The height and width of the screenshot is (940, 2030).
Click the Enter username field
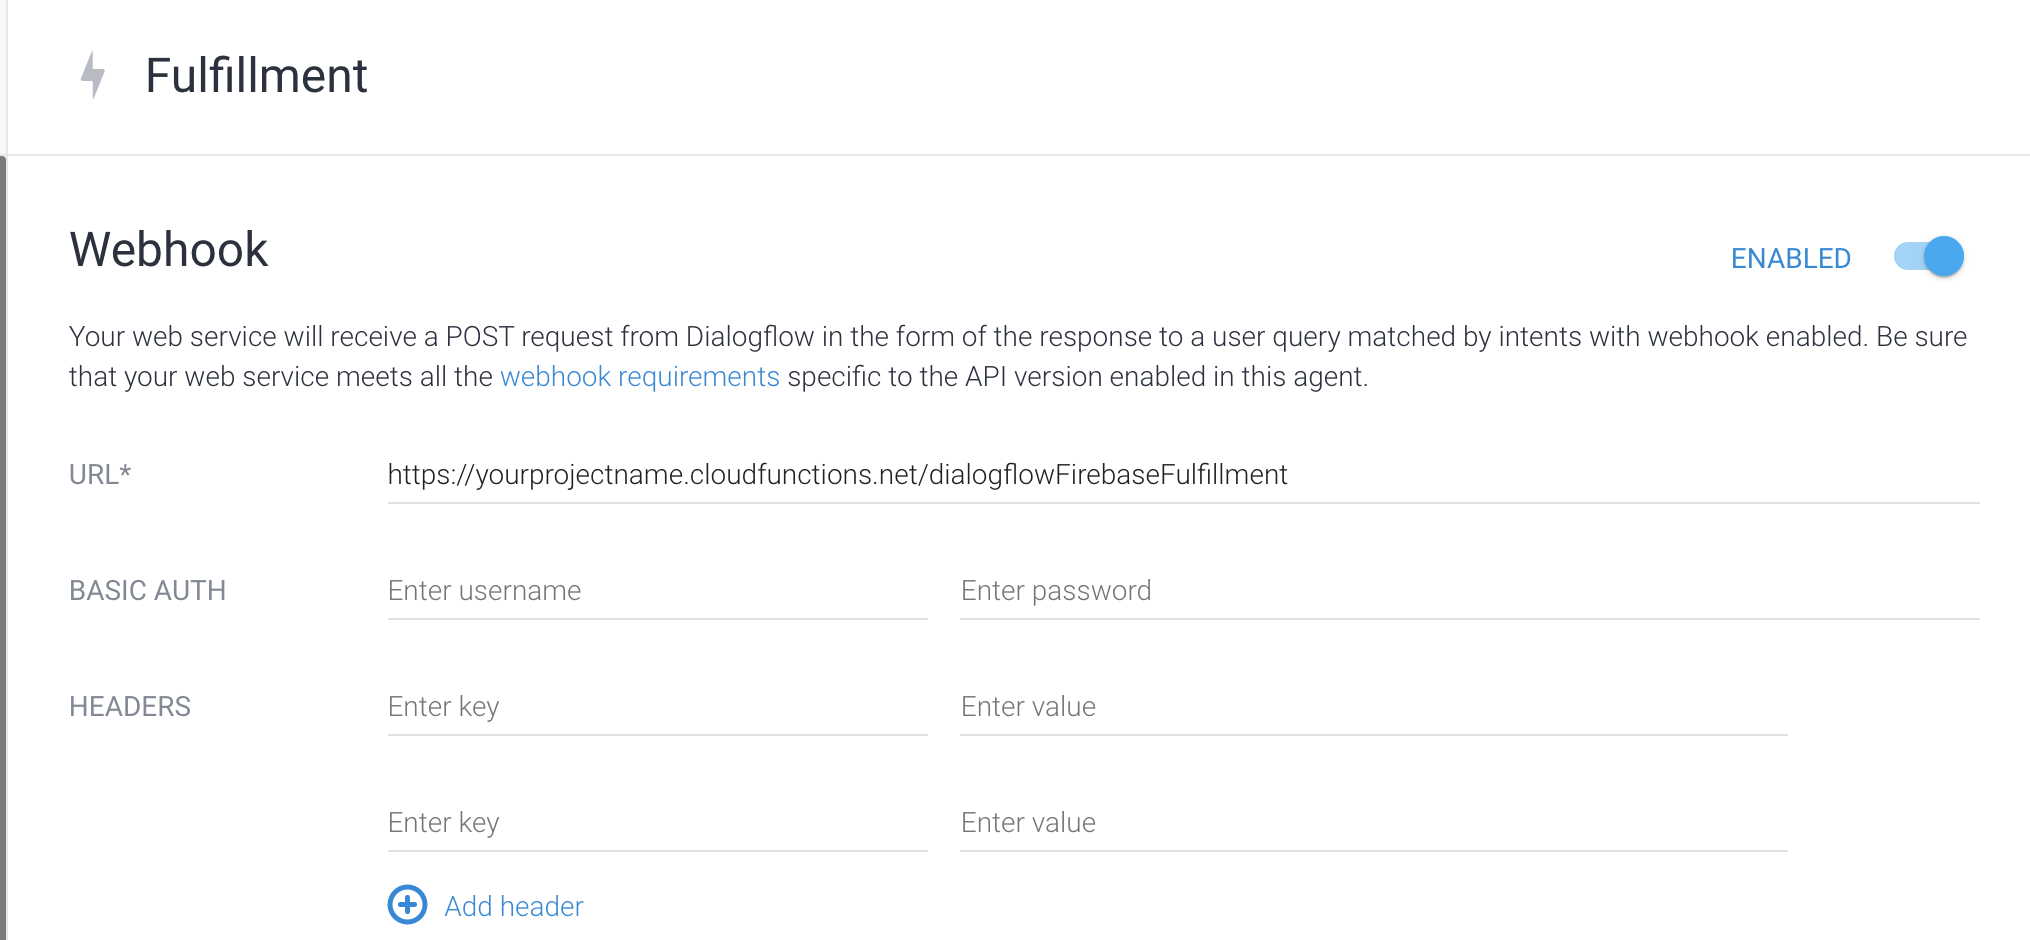[x=657, y=591]
